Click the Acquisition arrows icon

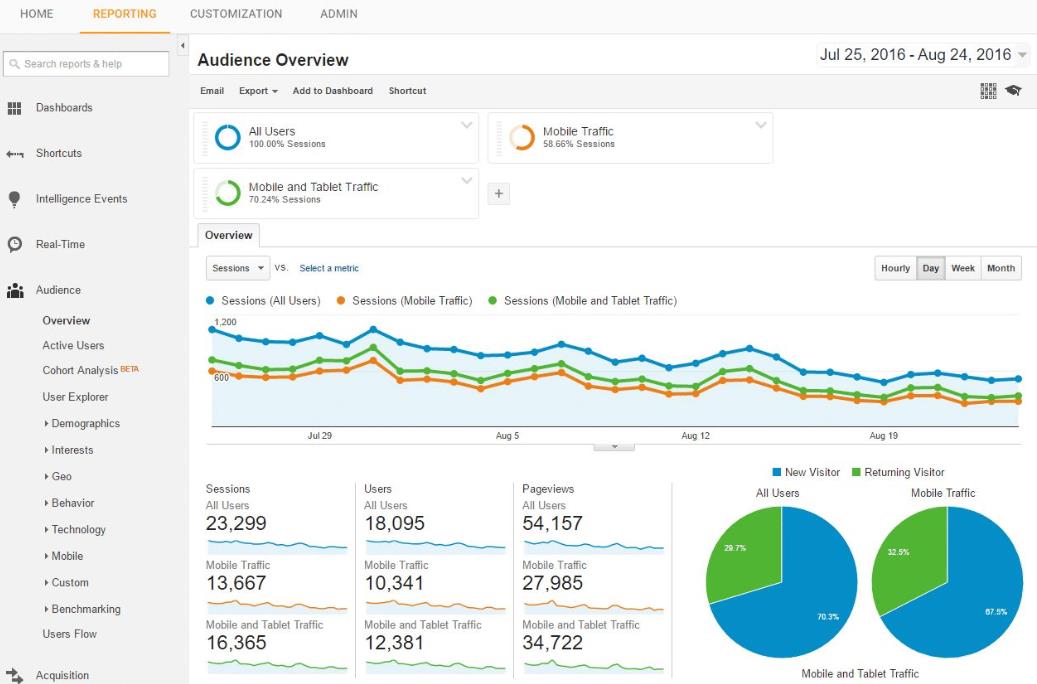click(x=15, y=676)
